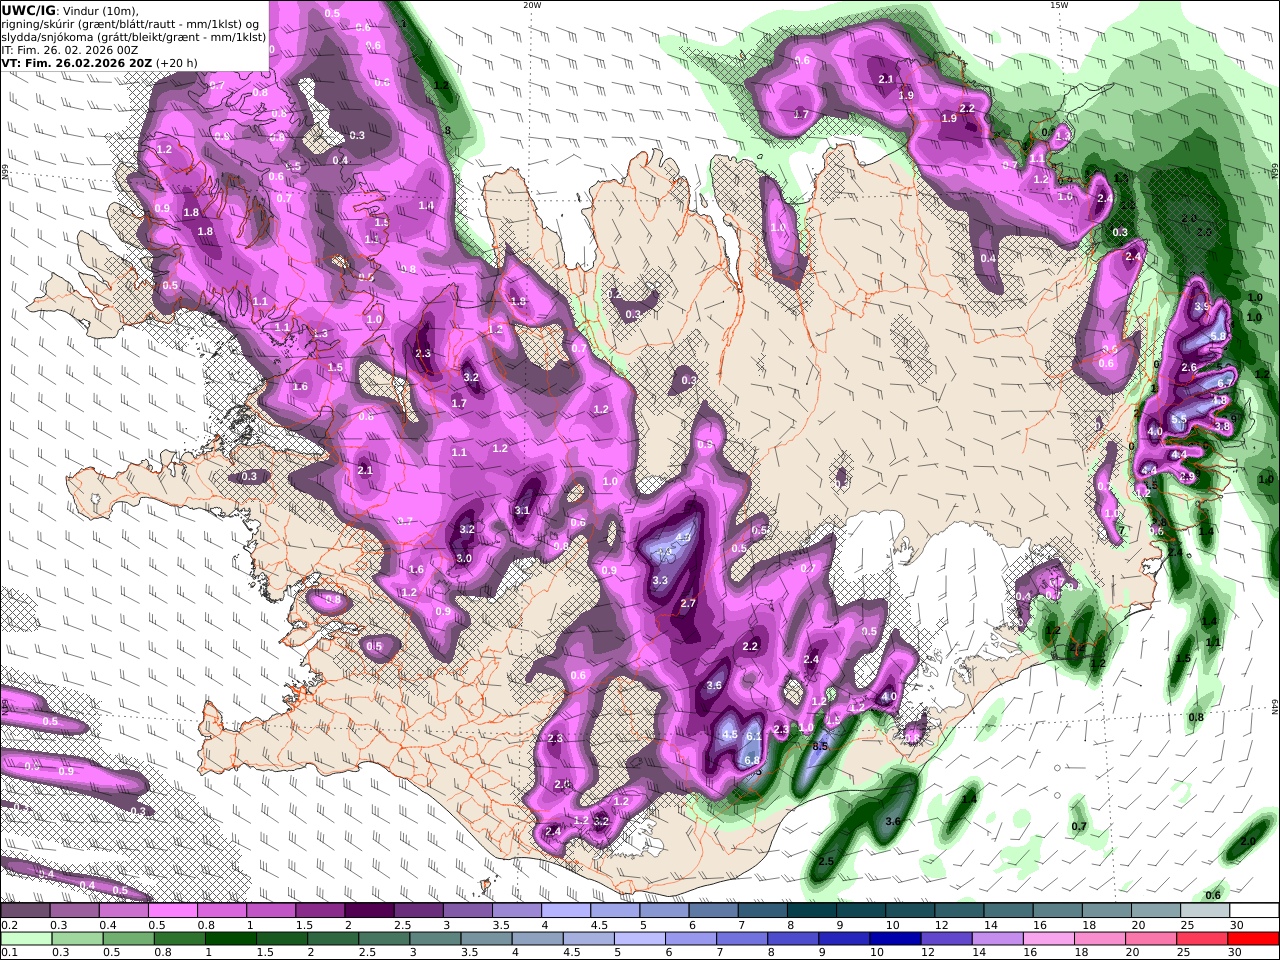The width and height of the screenshot is (1280, 960).
Task: Click the 5.5 value on the east coast
Action: (1179, 419)
